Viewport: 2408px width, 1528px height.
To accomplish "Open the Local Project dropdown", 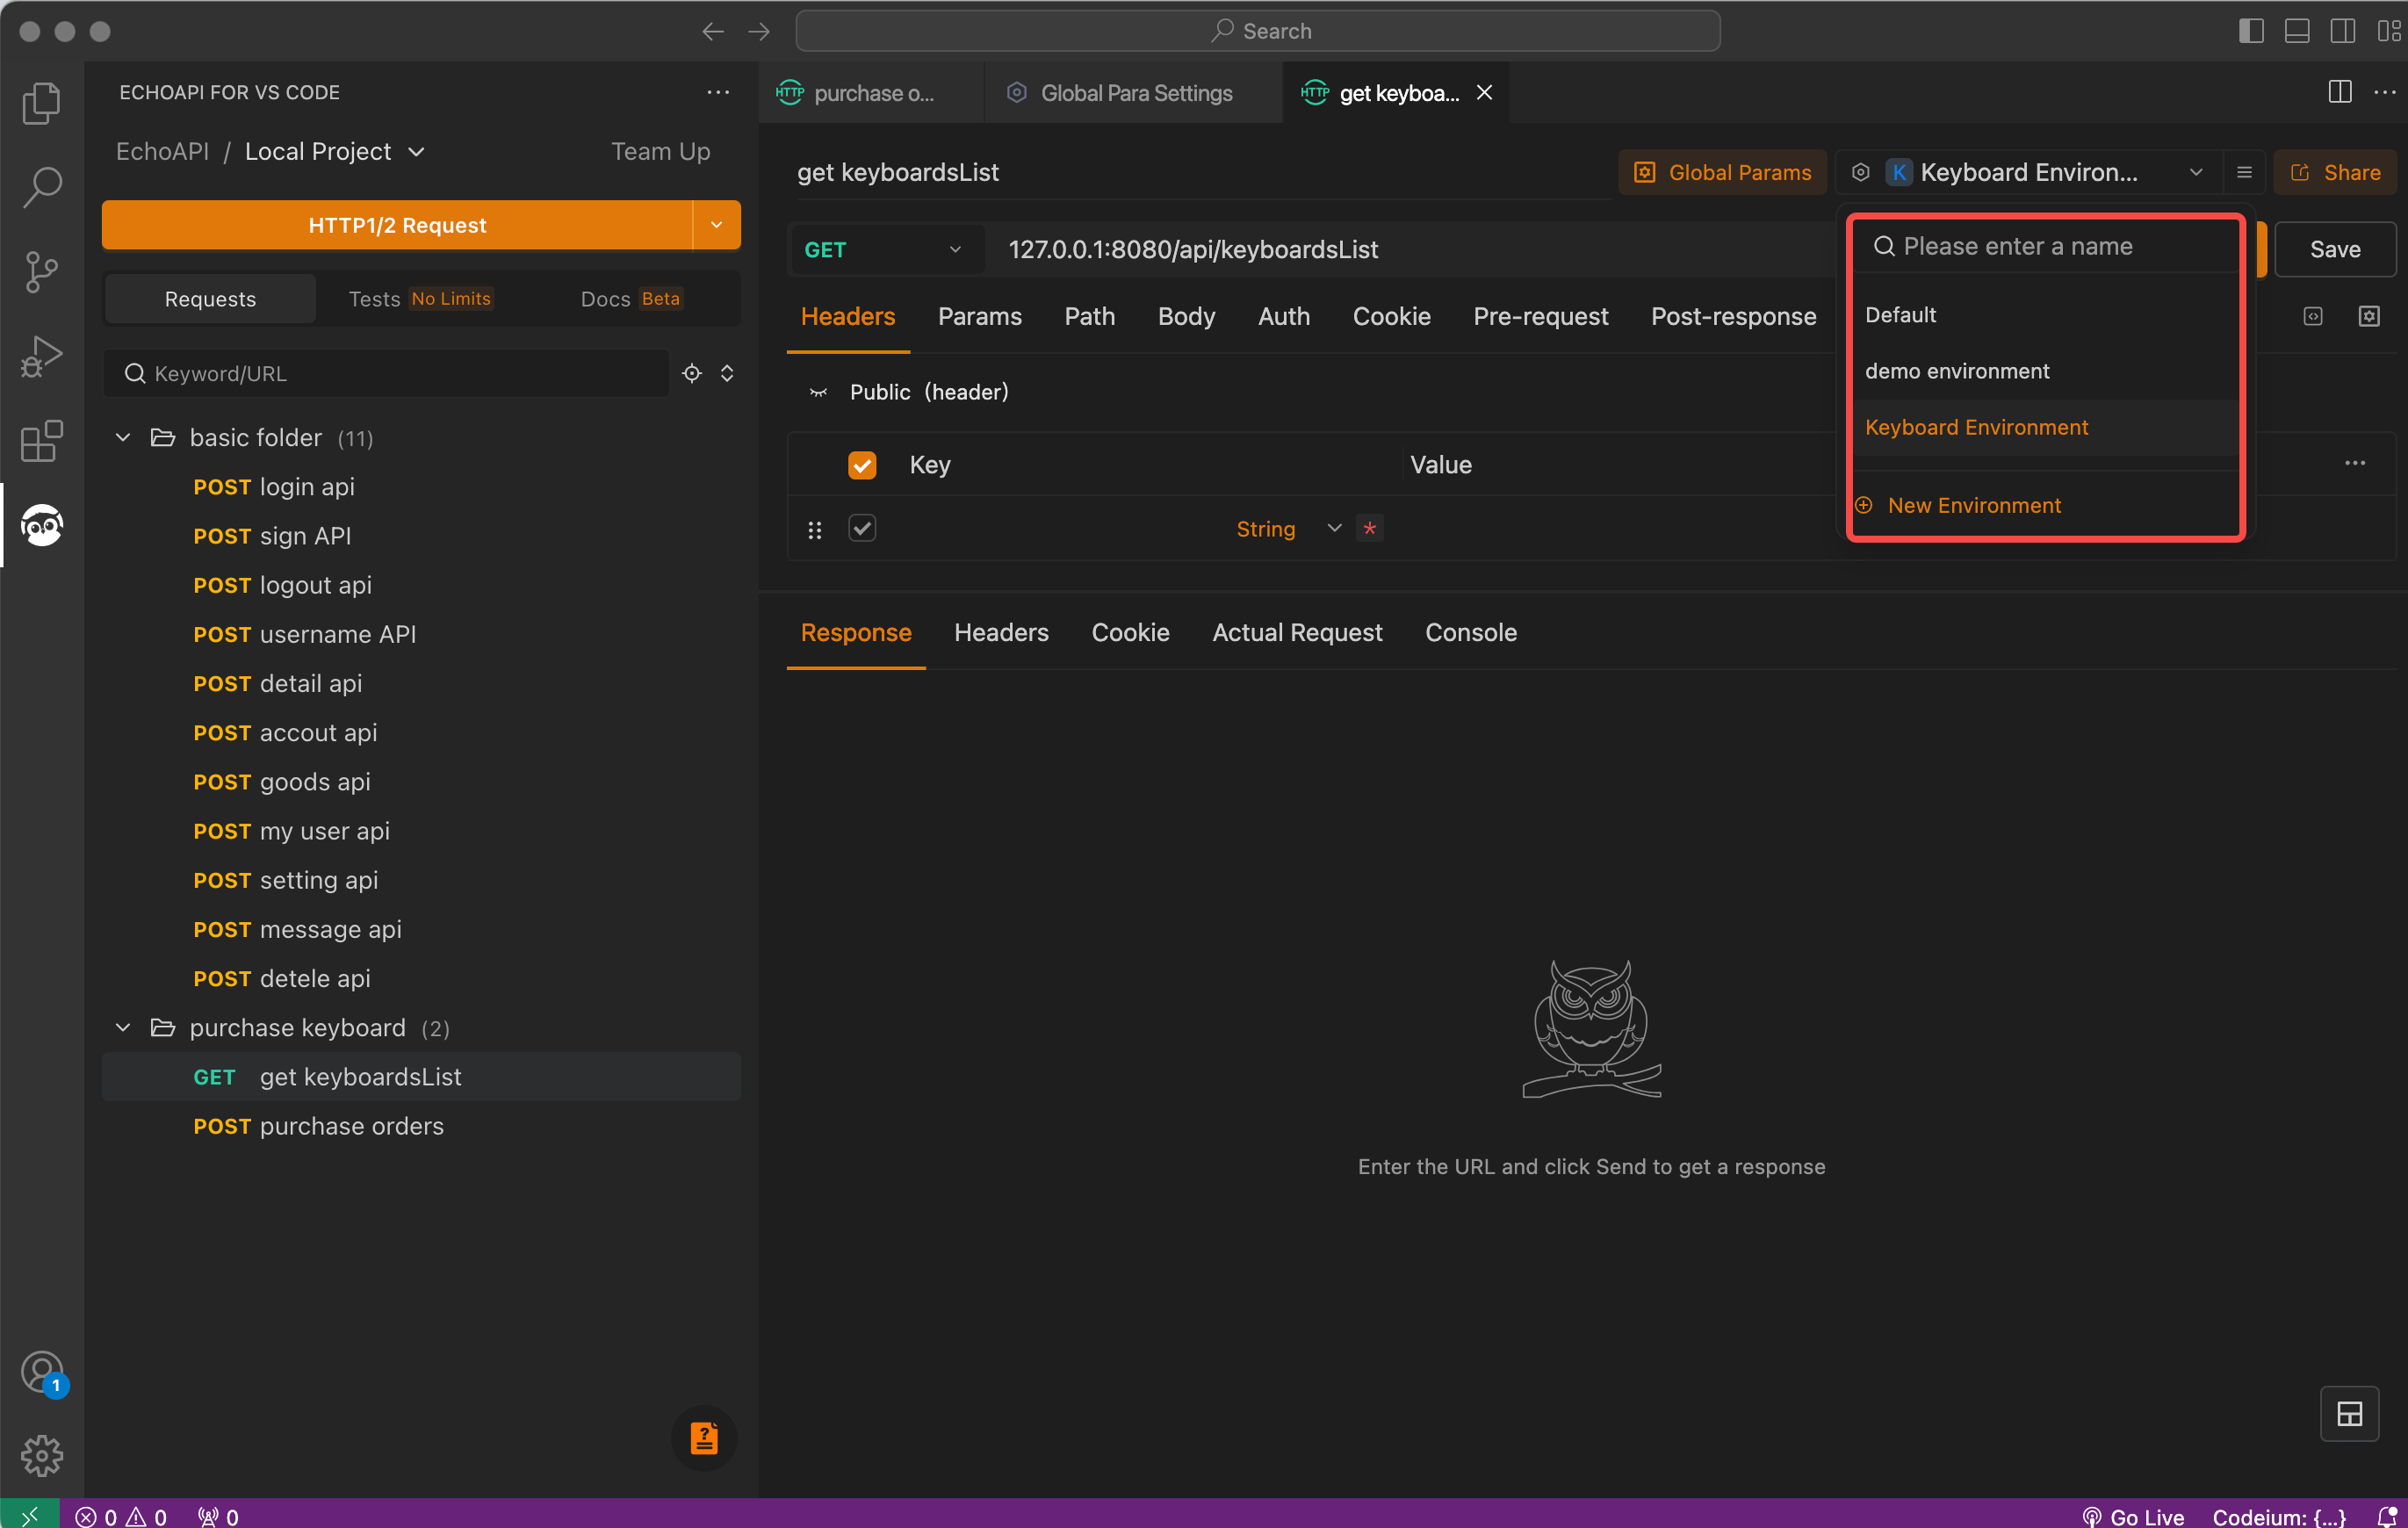I will click(335, 151).
